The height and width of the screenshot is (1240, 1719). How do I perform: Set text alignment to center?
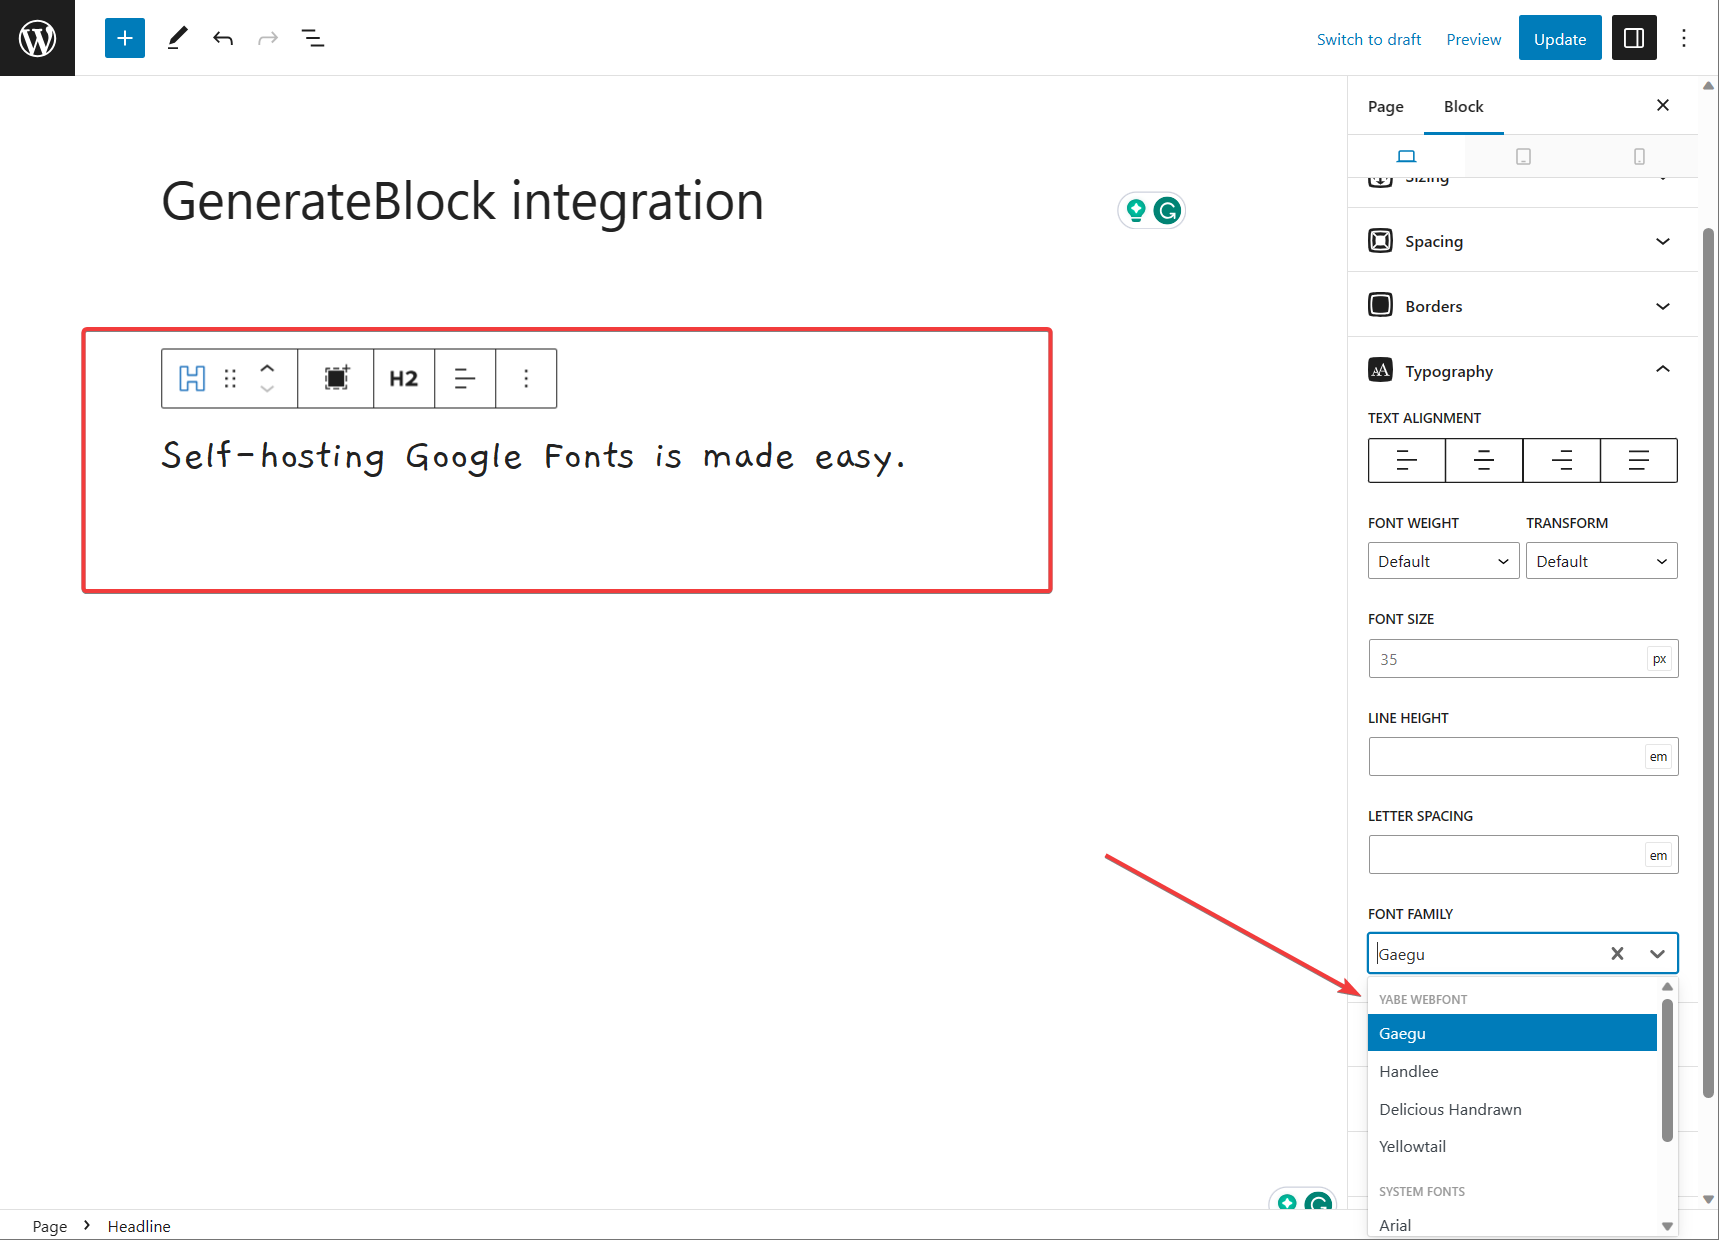(1484, 460)
